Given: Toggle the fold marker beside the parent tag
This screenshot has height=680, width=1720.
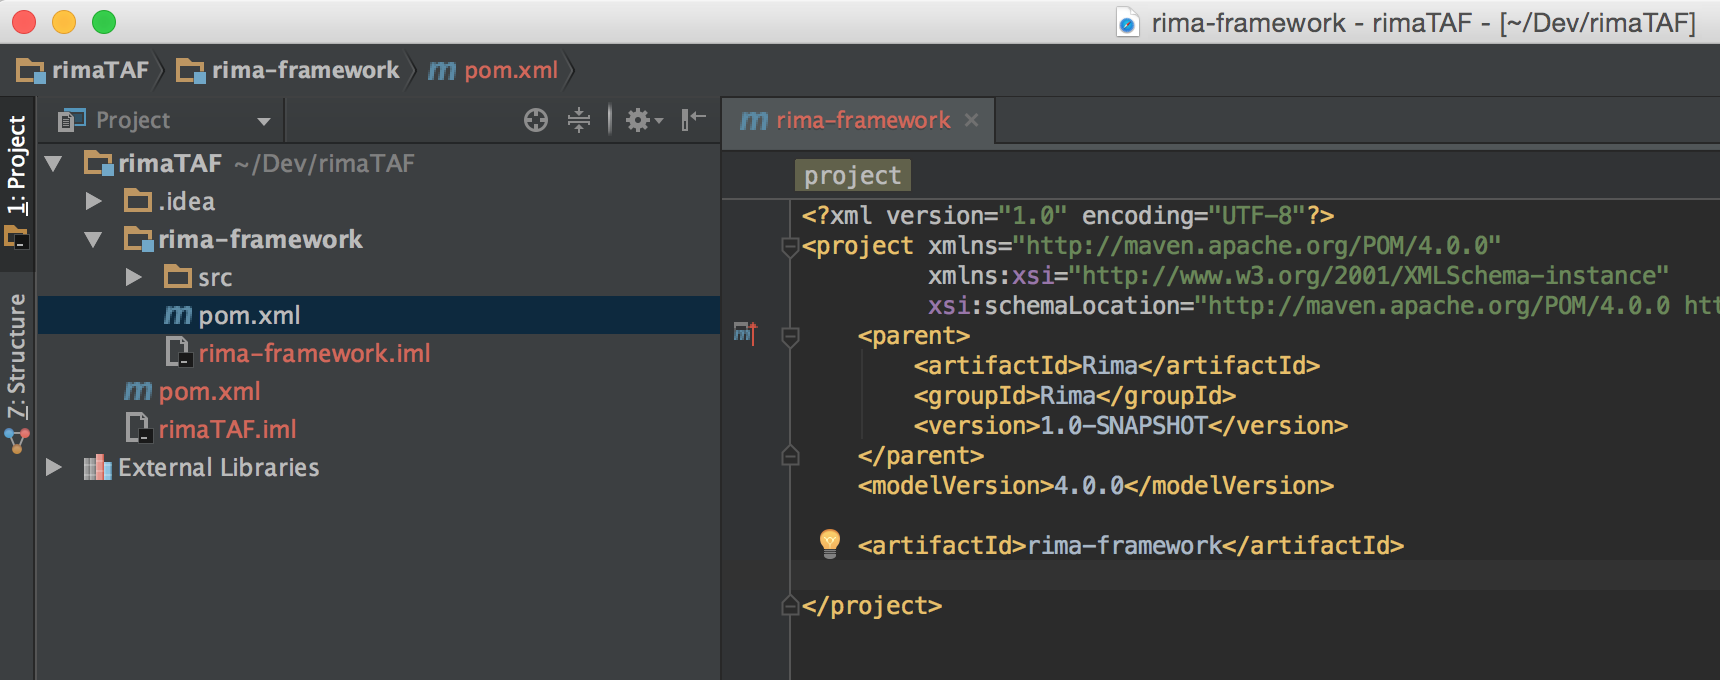Looking at the screenshot, I should tap(790, 336).
